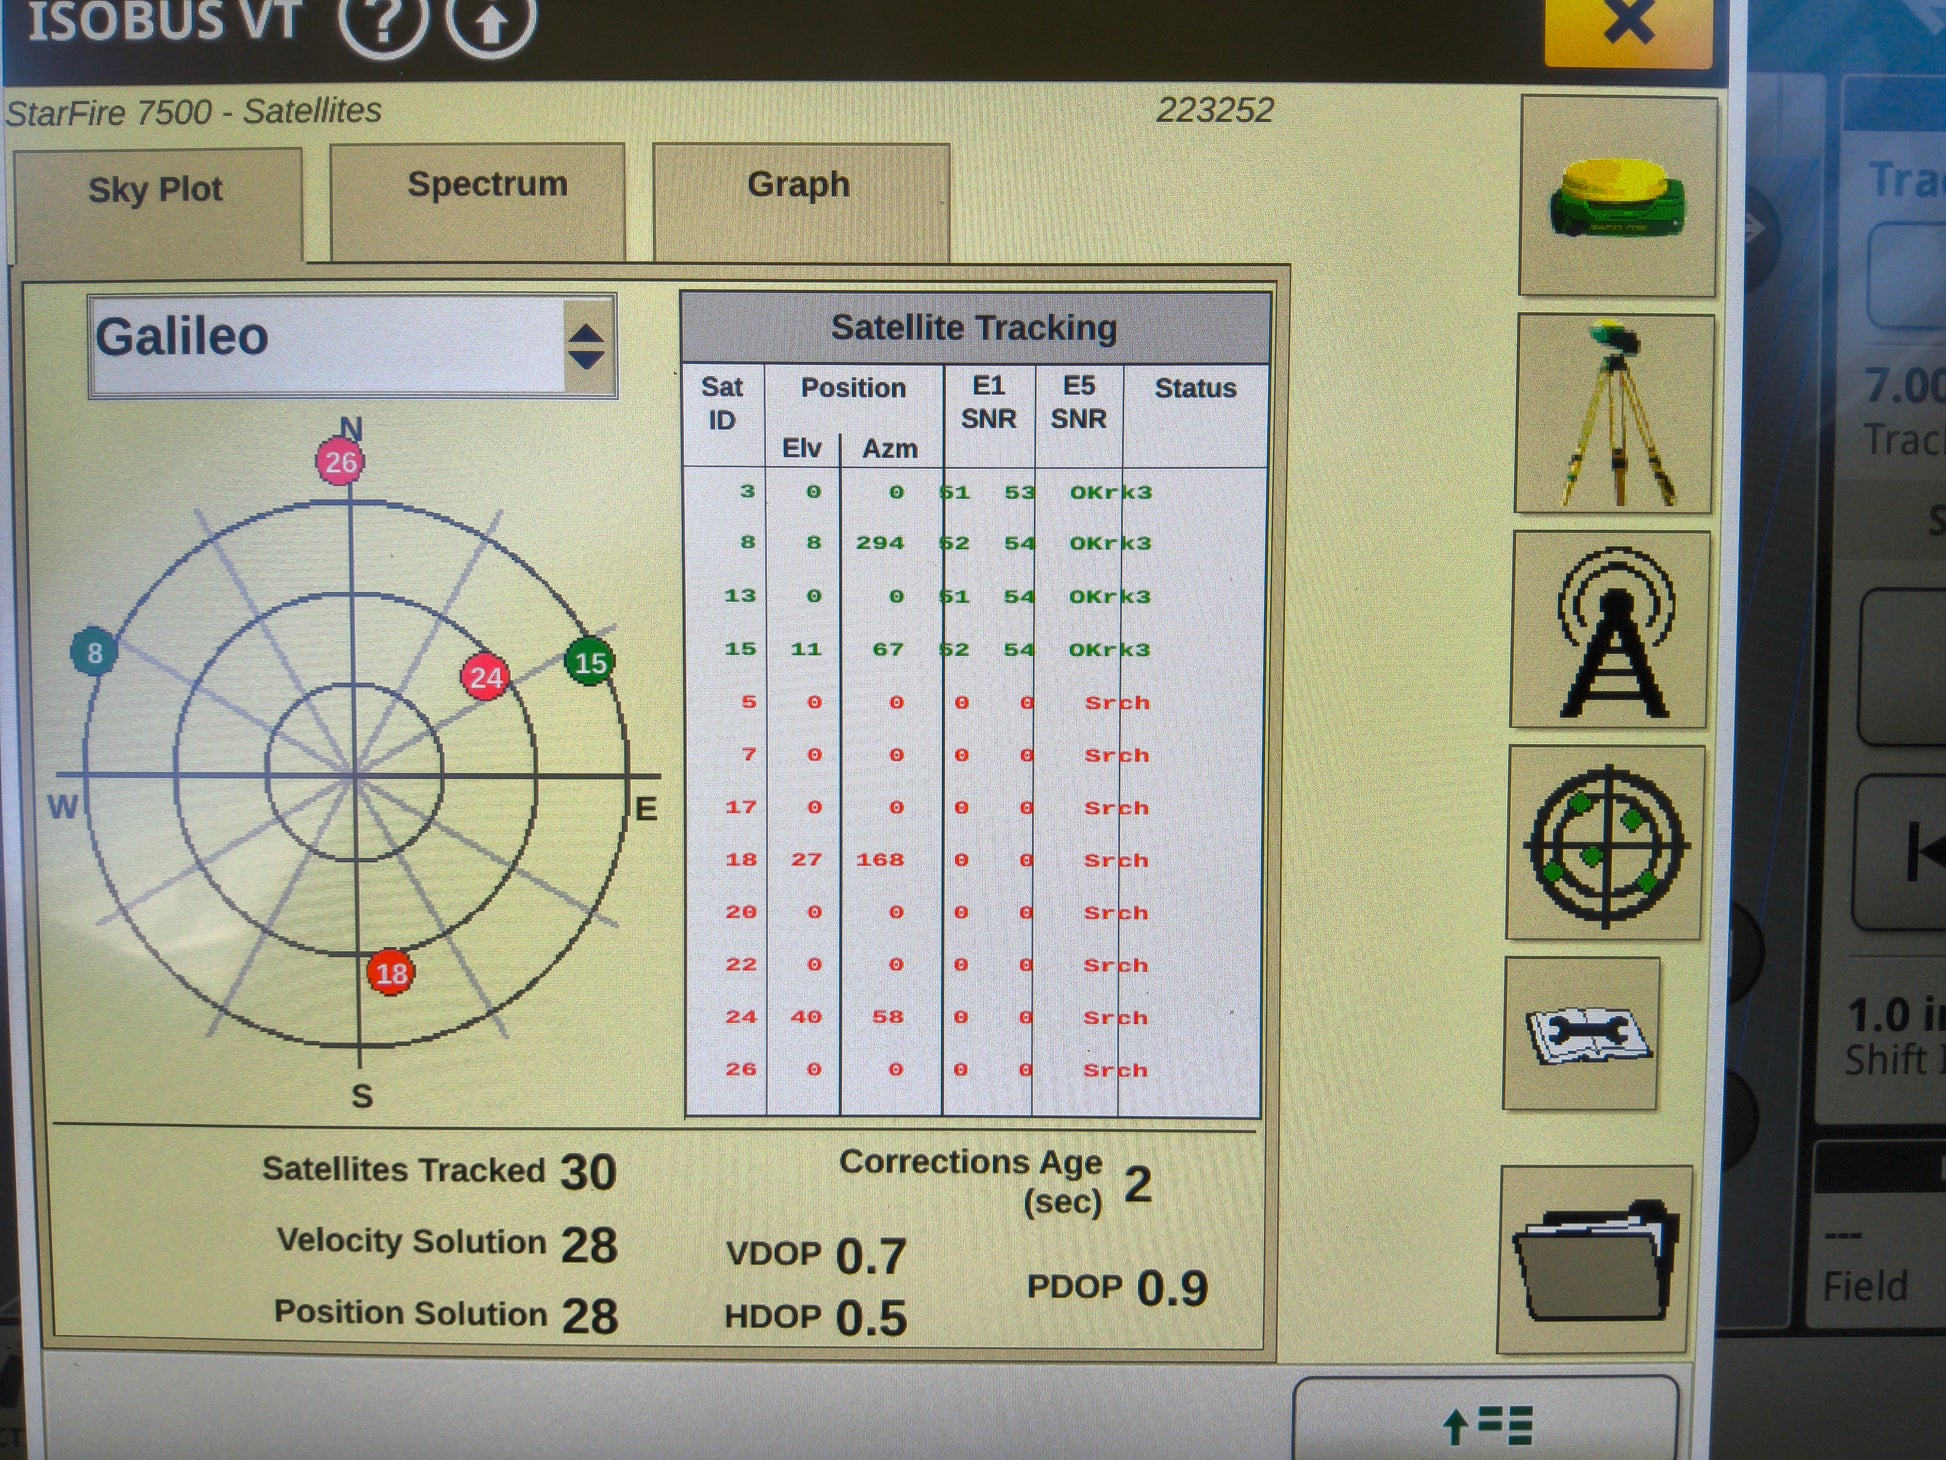Screen dimensions: 1946x1460
Task: Open the StarFire receiver main page icon
Action: tap(1618, 197)
